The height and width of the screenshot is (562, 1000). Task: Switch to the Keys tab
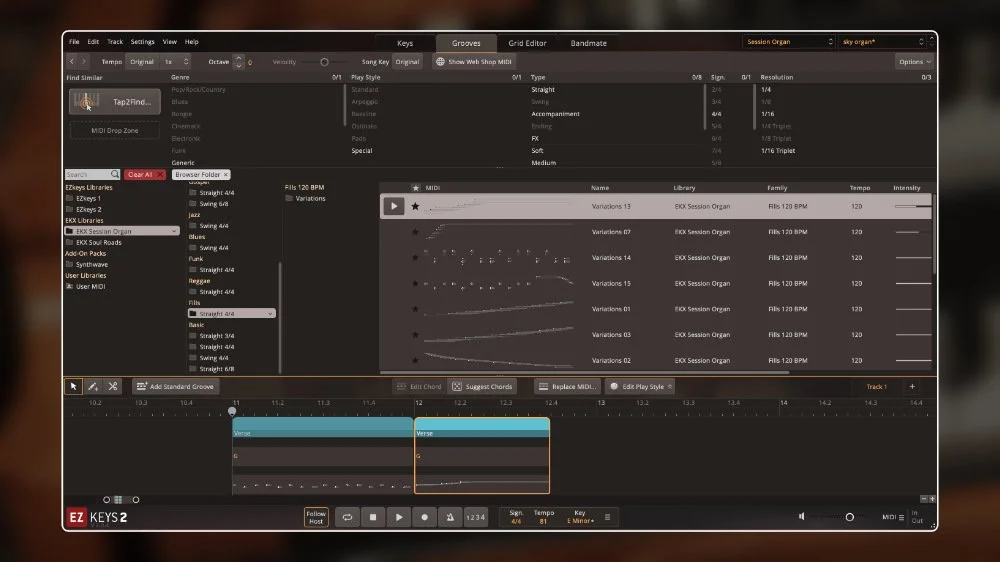pos(405,43)
